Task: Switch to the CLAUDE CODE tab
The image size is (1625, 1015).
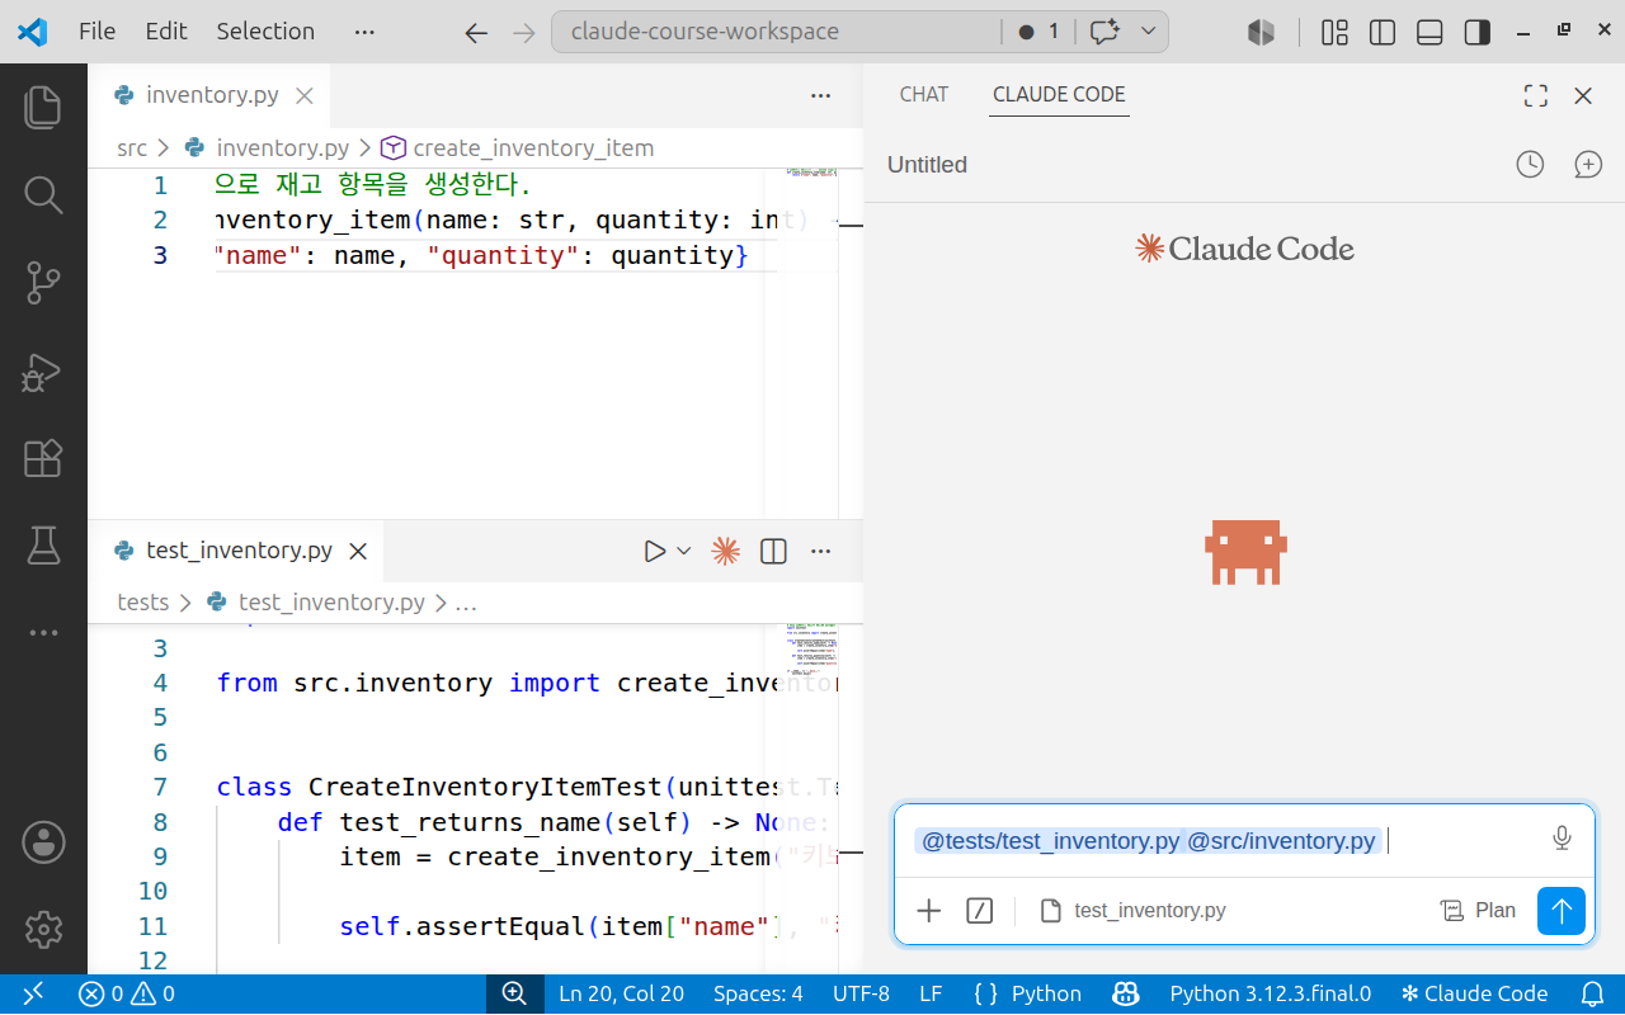Action: coord(1059,94)
